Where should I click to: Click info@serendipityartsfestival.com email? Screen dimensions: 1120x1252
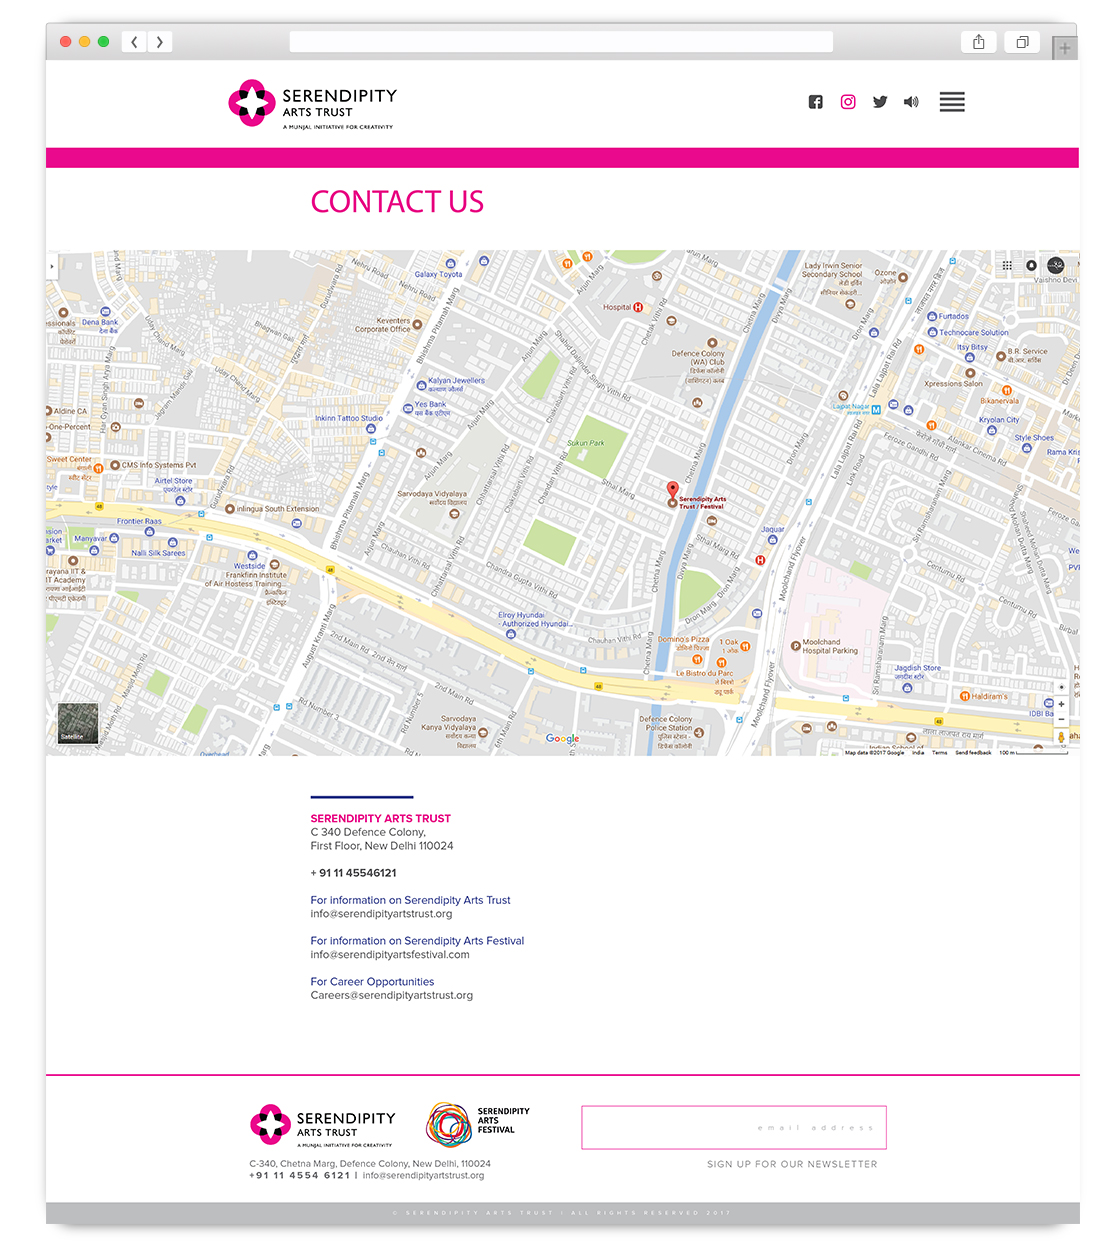[390, 955]
